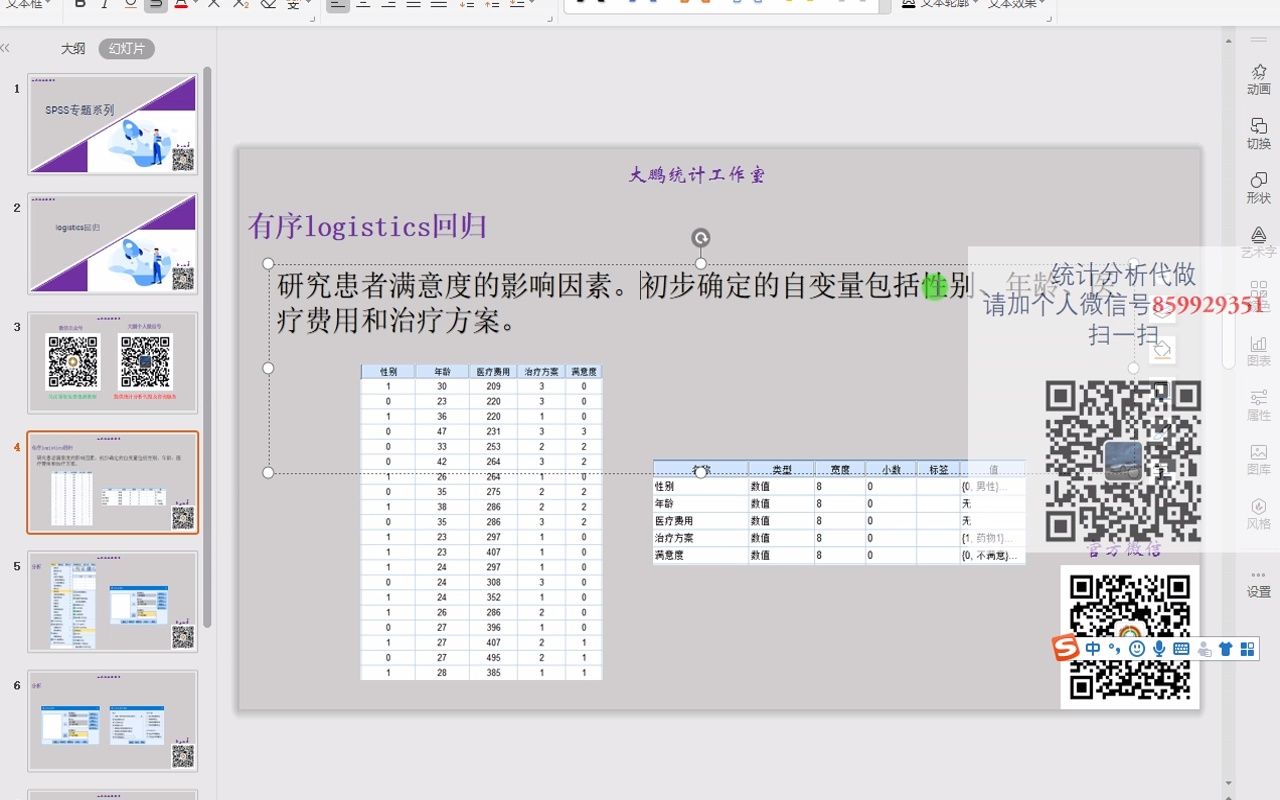This screenshot has height=800, width=1280.
Task: Open Sogou soft keyboard icon
Action: point(1181,649)
